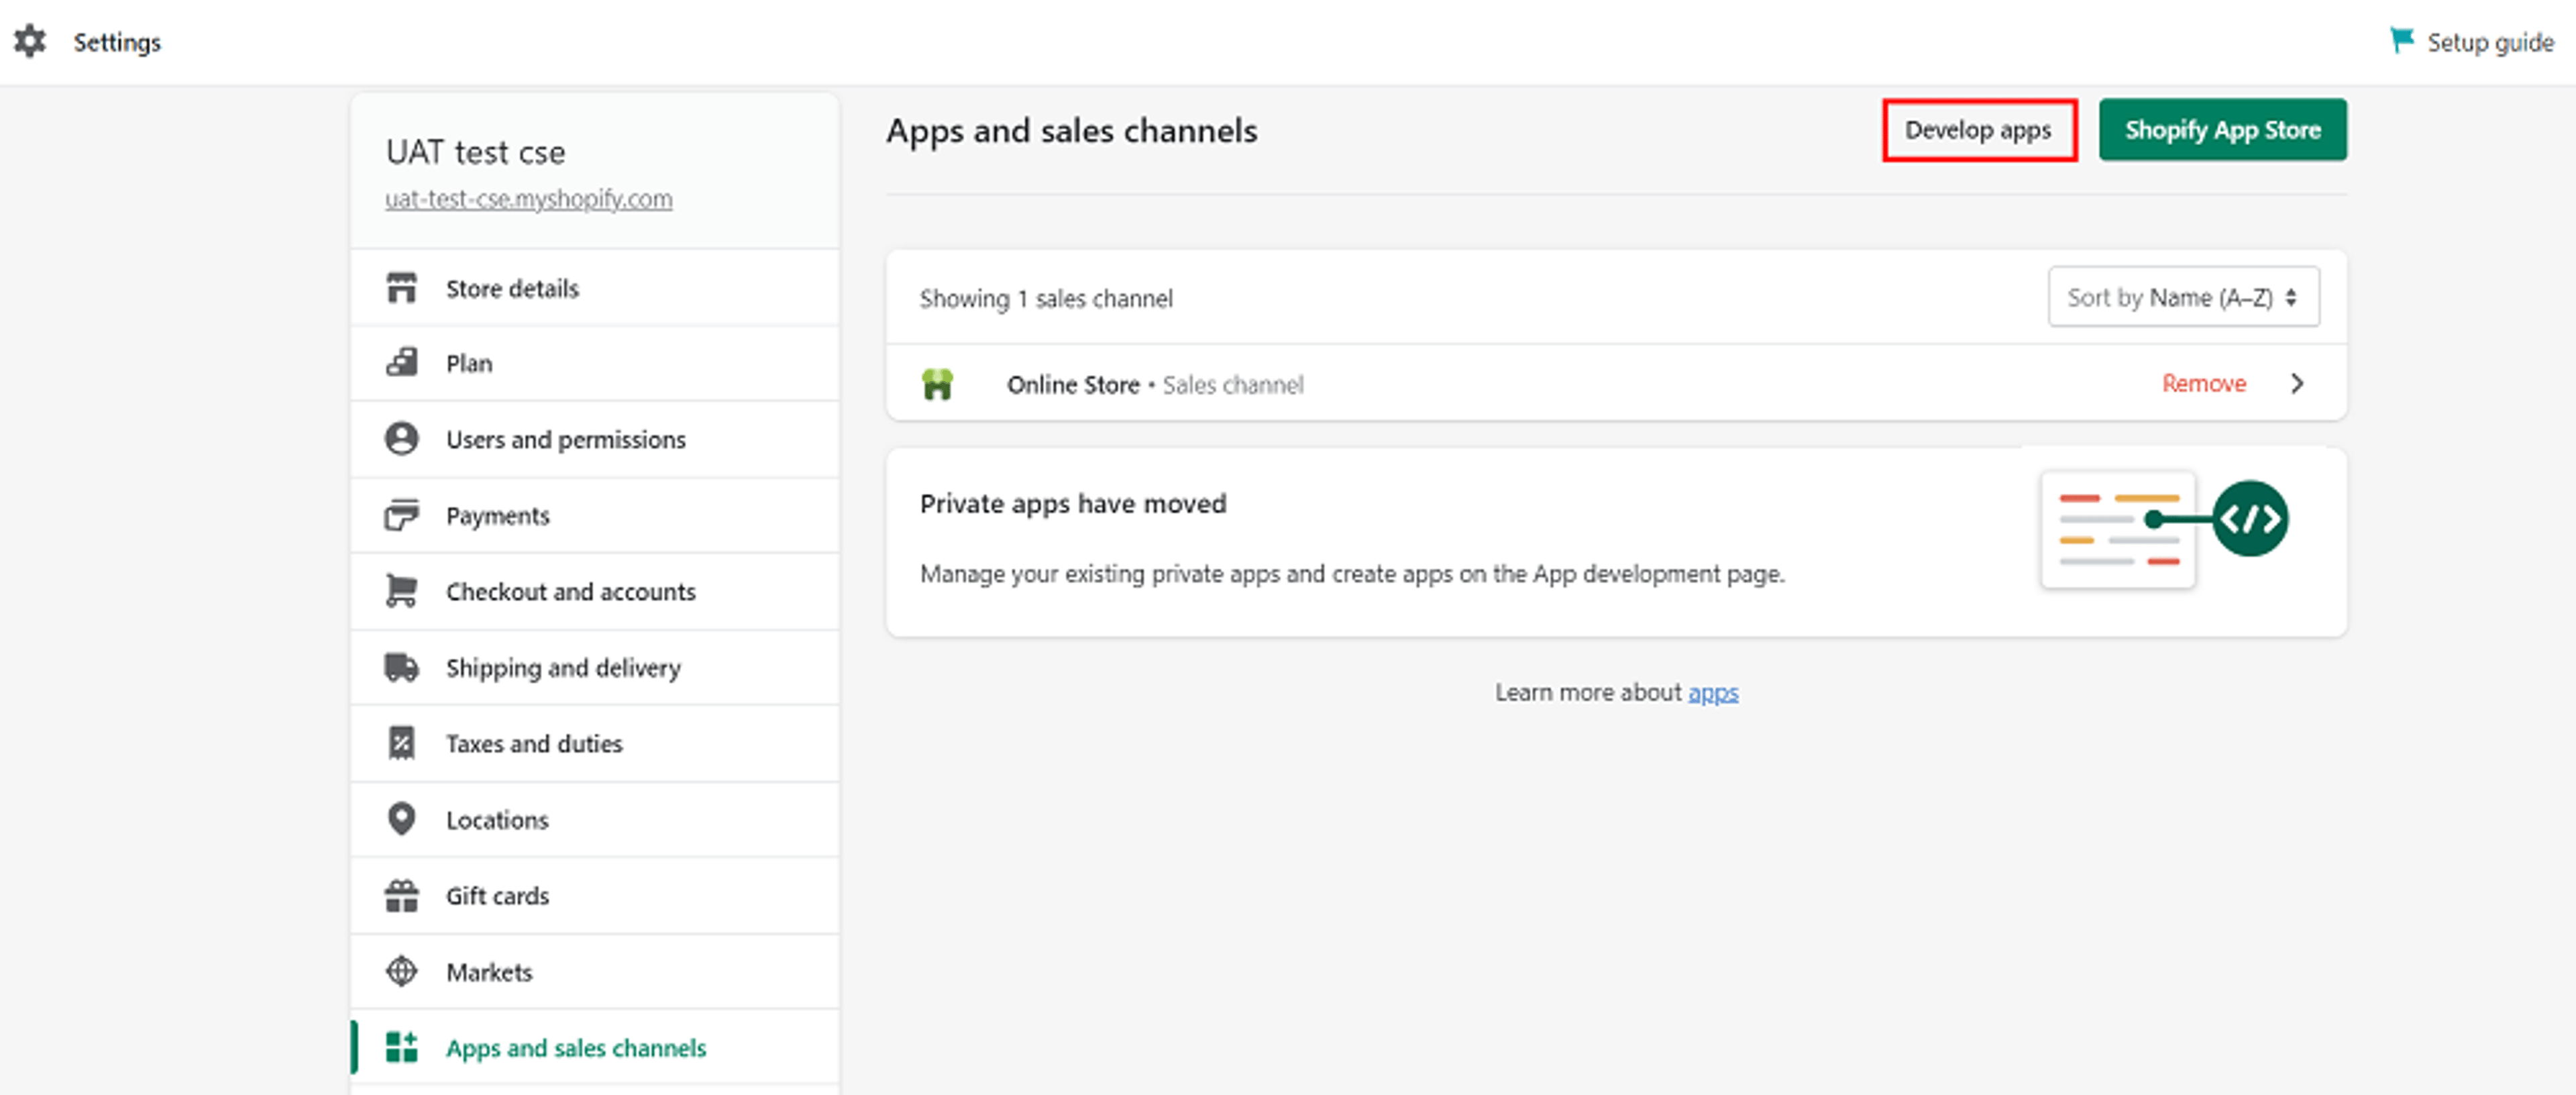Image resolution: width=2576 pixels, height=1095 pixels.
Task: Click 'Private apps have moved' heading
Action: click(x=1073, y=503)
